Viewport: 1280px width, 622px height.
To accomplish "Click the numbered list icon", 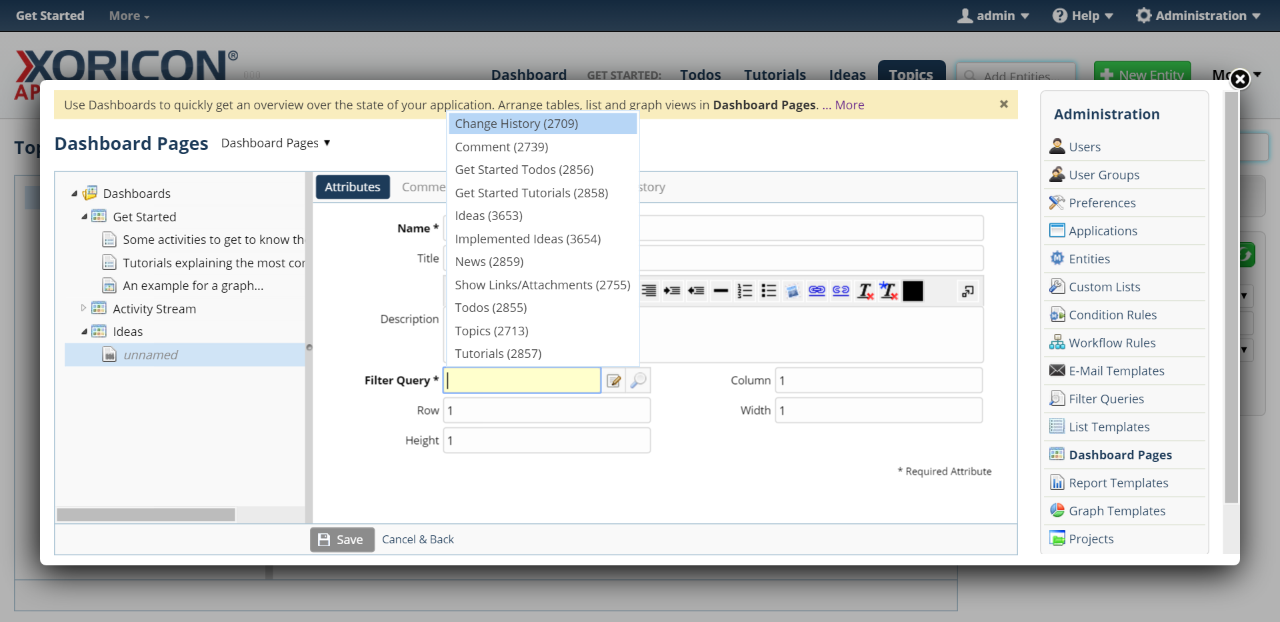I will point(745,291).
